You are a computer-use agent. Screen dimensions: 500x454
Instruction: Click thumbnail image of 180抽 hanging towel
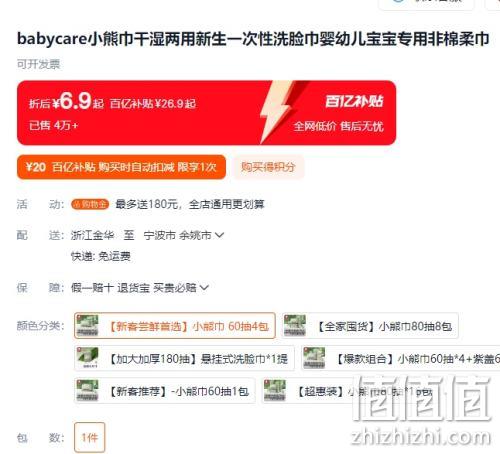tap(87, 358)
